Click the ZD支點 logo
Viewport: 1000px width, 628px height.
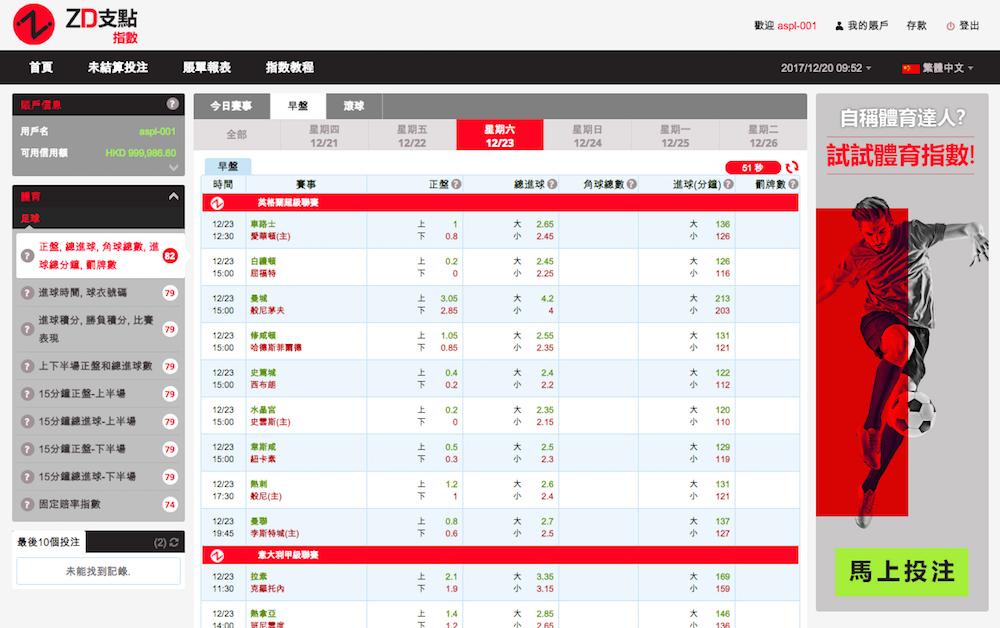click(76, 25)
